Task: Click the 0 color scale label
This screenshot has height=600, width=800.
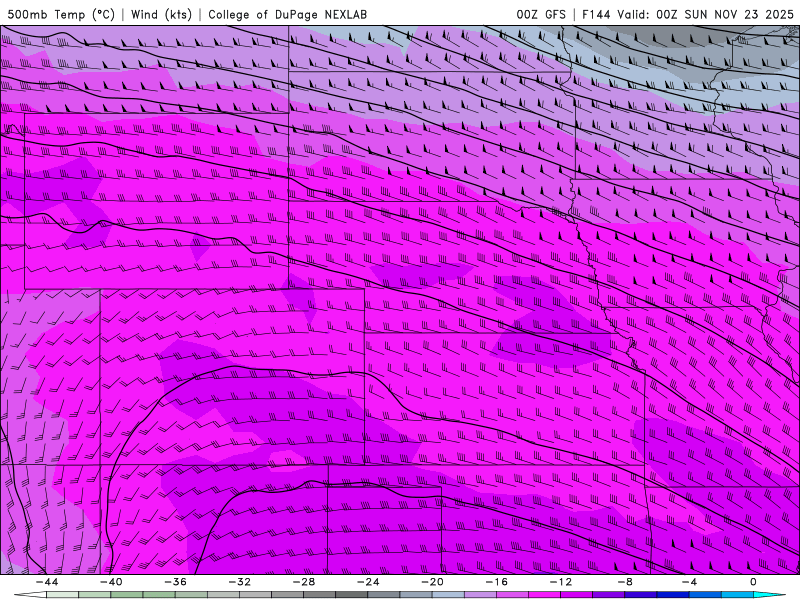Action: 754,582
